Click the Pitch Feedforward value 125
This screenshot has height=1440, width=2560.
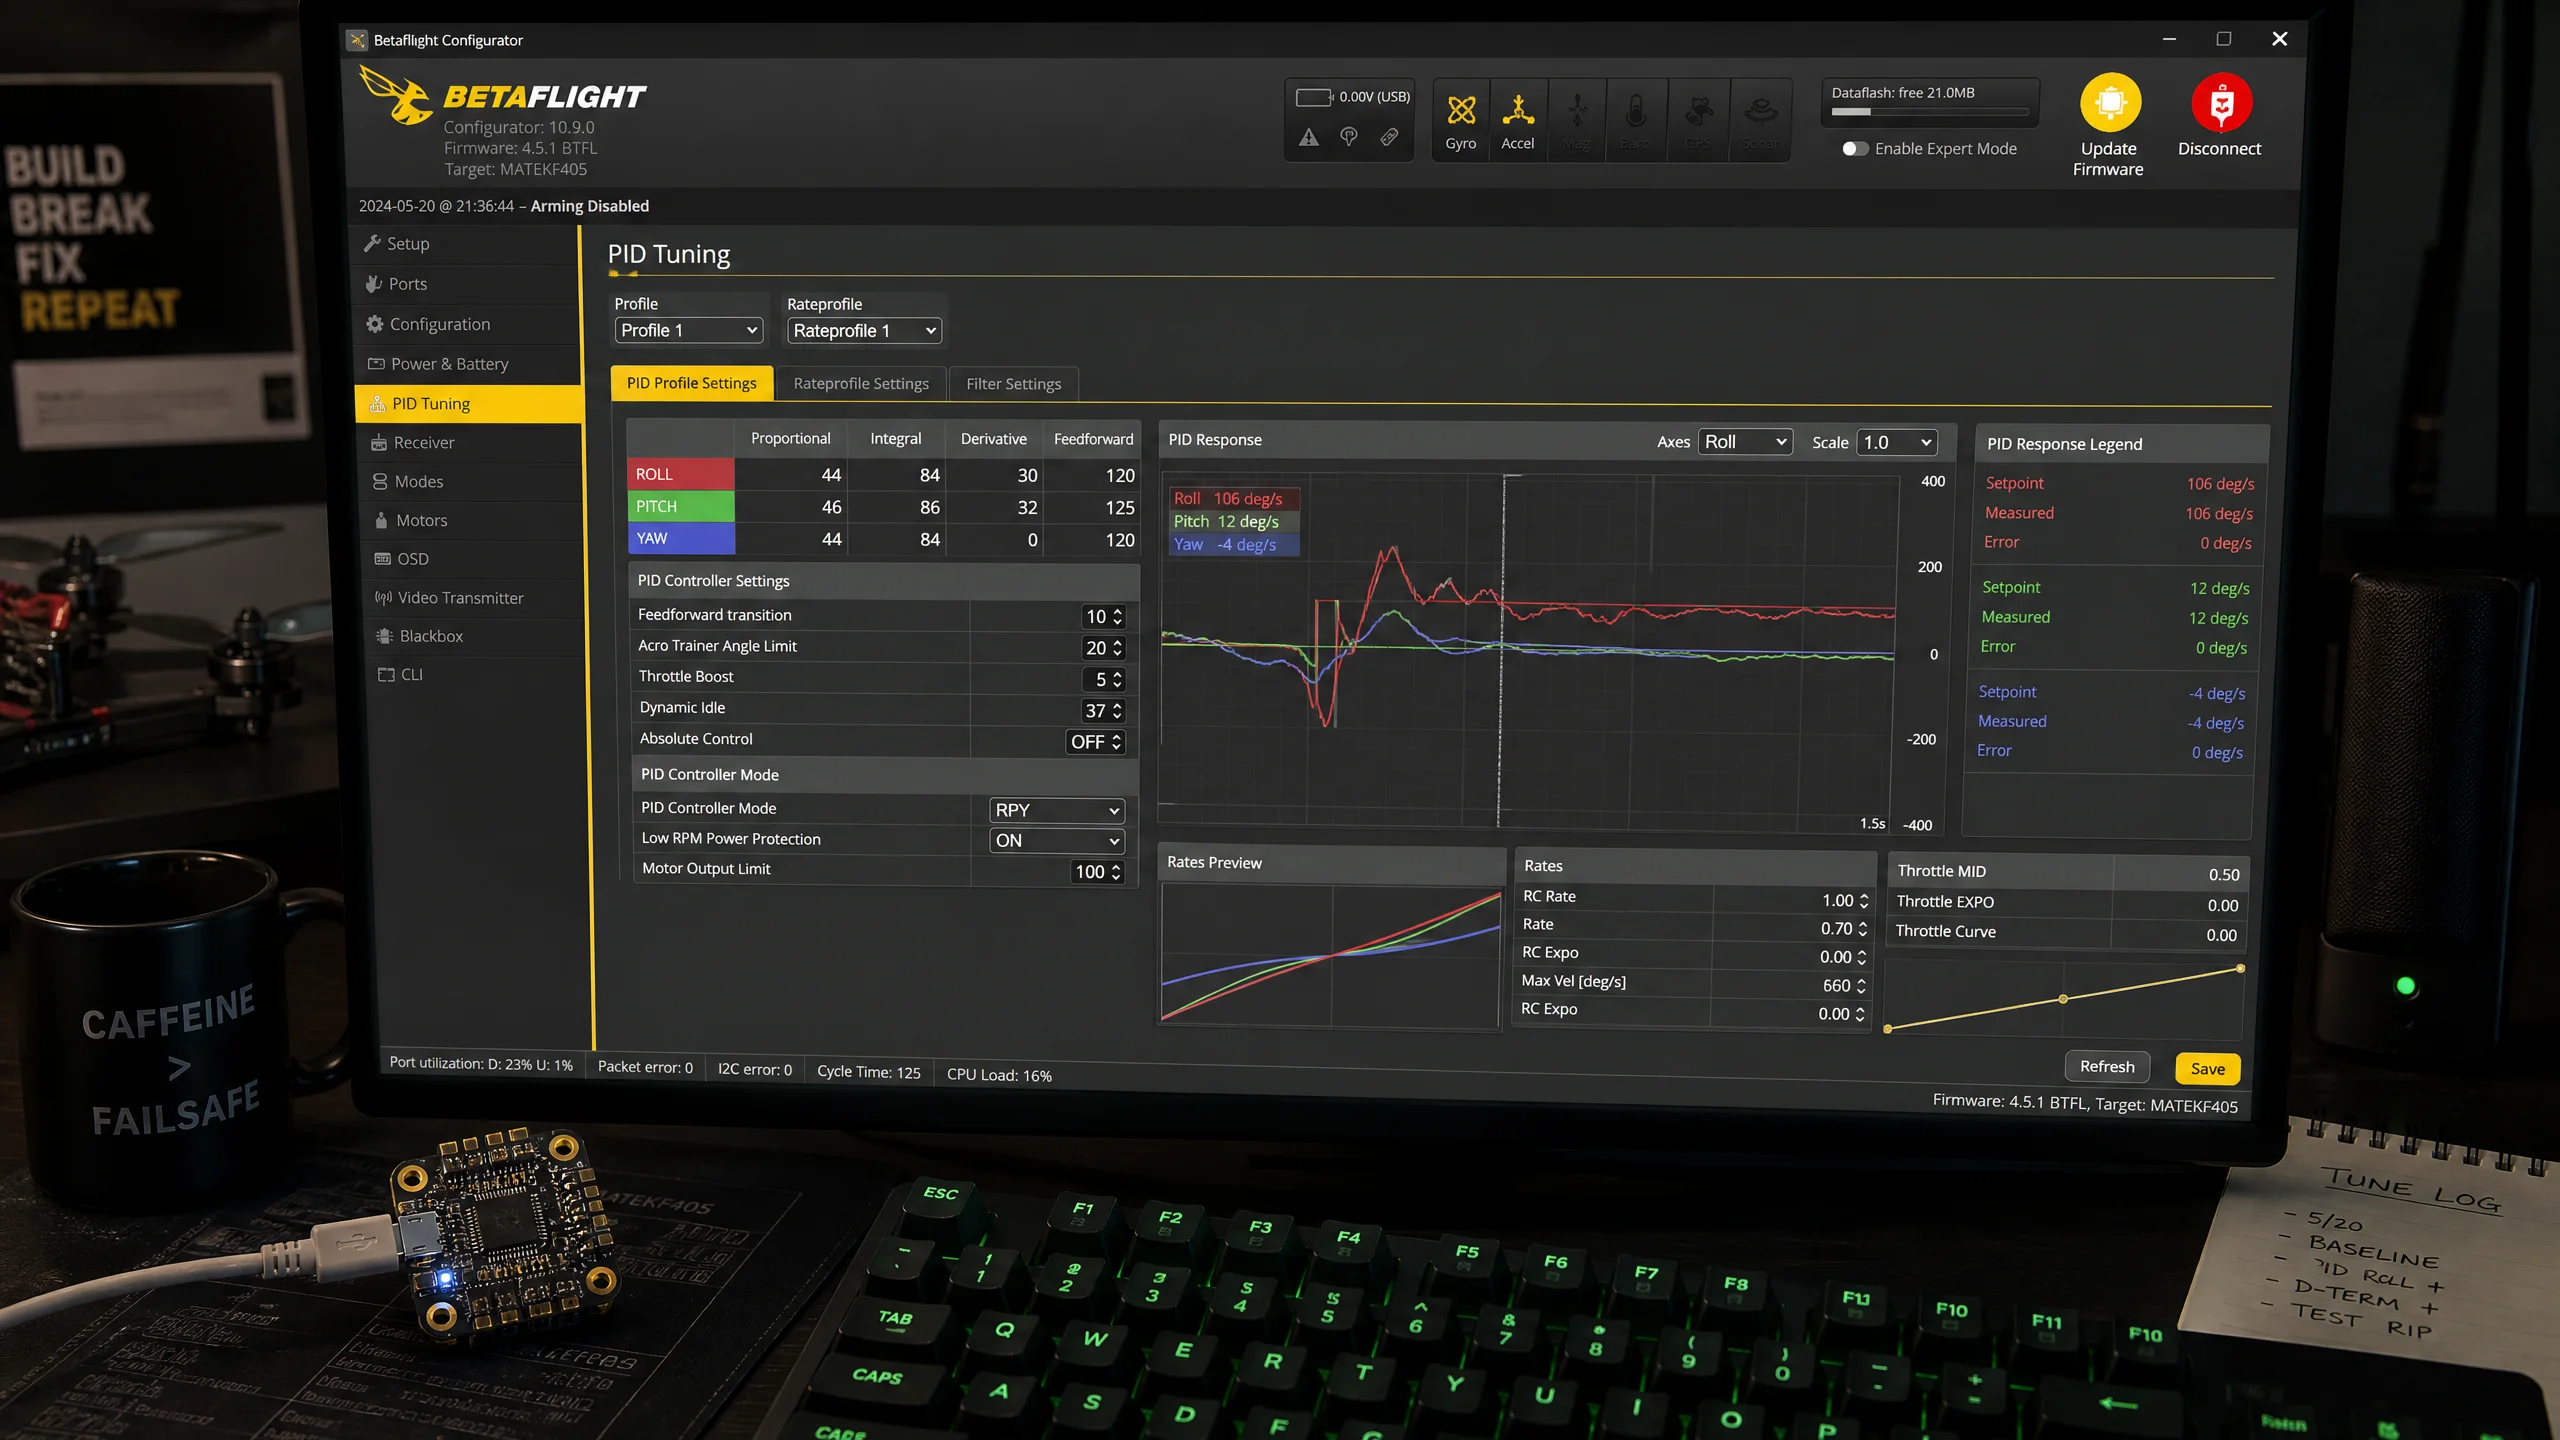pos(1120,507)
